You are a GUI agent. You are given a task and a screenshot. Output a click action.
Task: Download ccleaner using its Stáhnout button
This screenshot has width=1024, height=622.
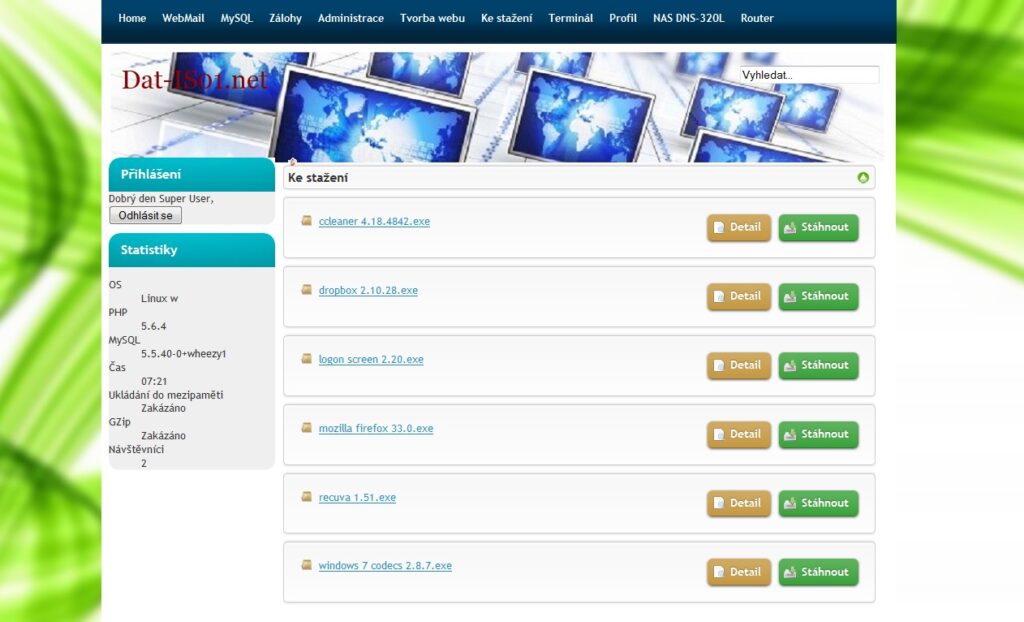click(x=818, y=228)
